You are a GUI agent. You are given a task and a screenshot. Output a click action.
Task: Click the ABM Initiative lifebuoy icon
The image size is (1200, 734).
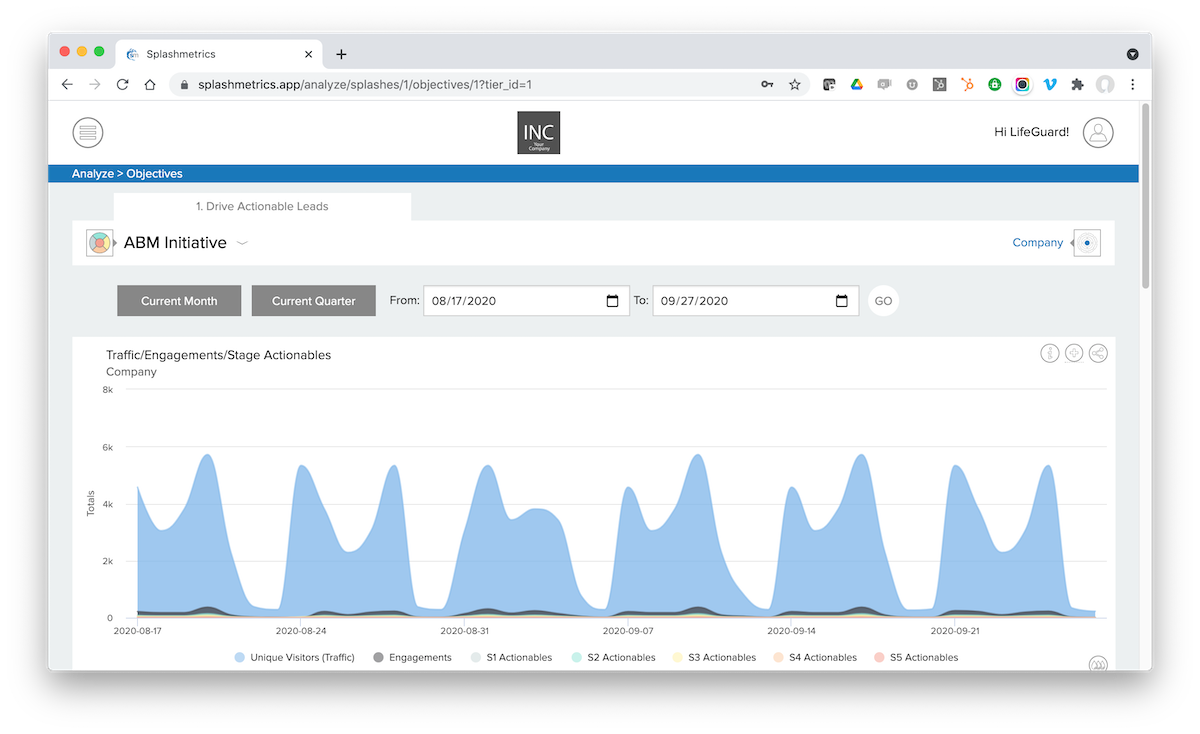pos(99,243)
